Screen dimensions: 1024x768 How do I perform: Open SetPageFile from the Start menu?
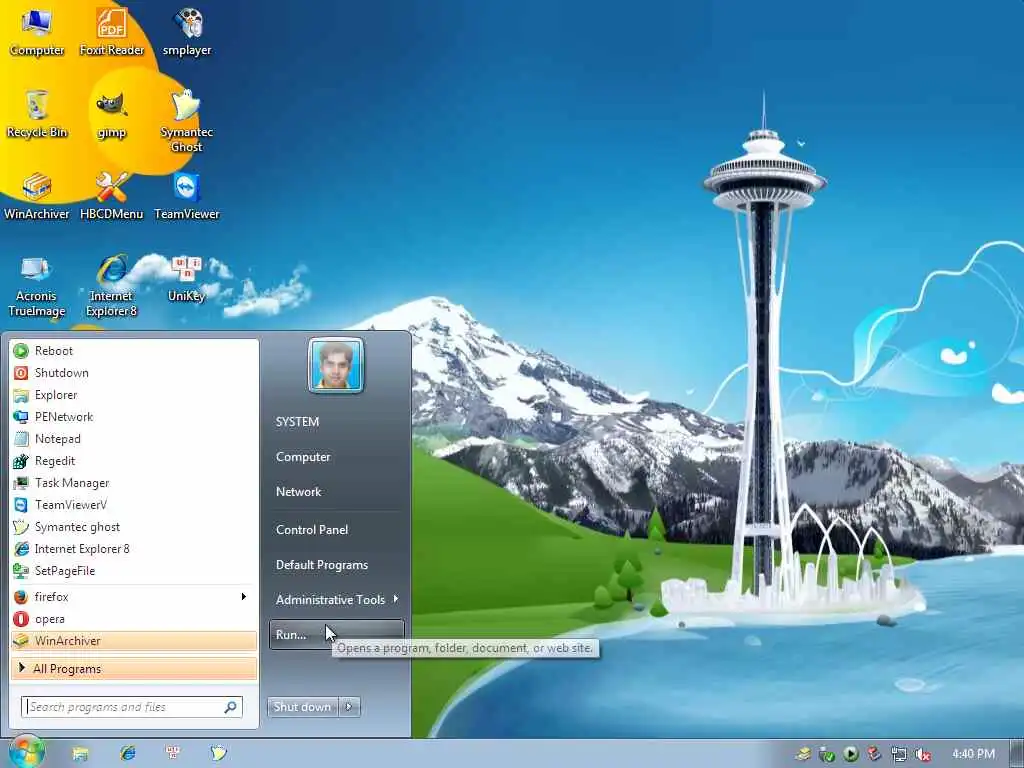[134, 571]
